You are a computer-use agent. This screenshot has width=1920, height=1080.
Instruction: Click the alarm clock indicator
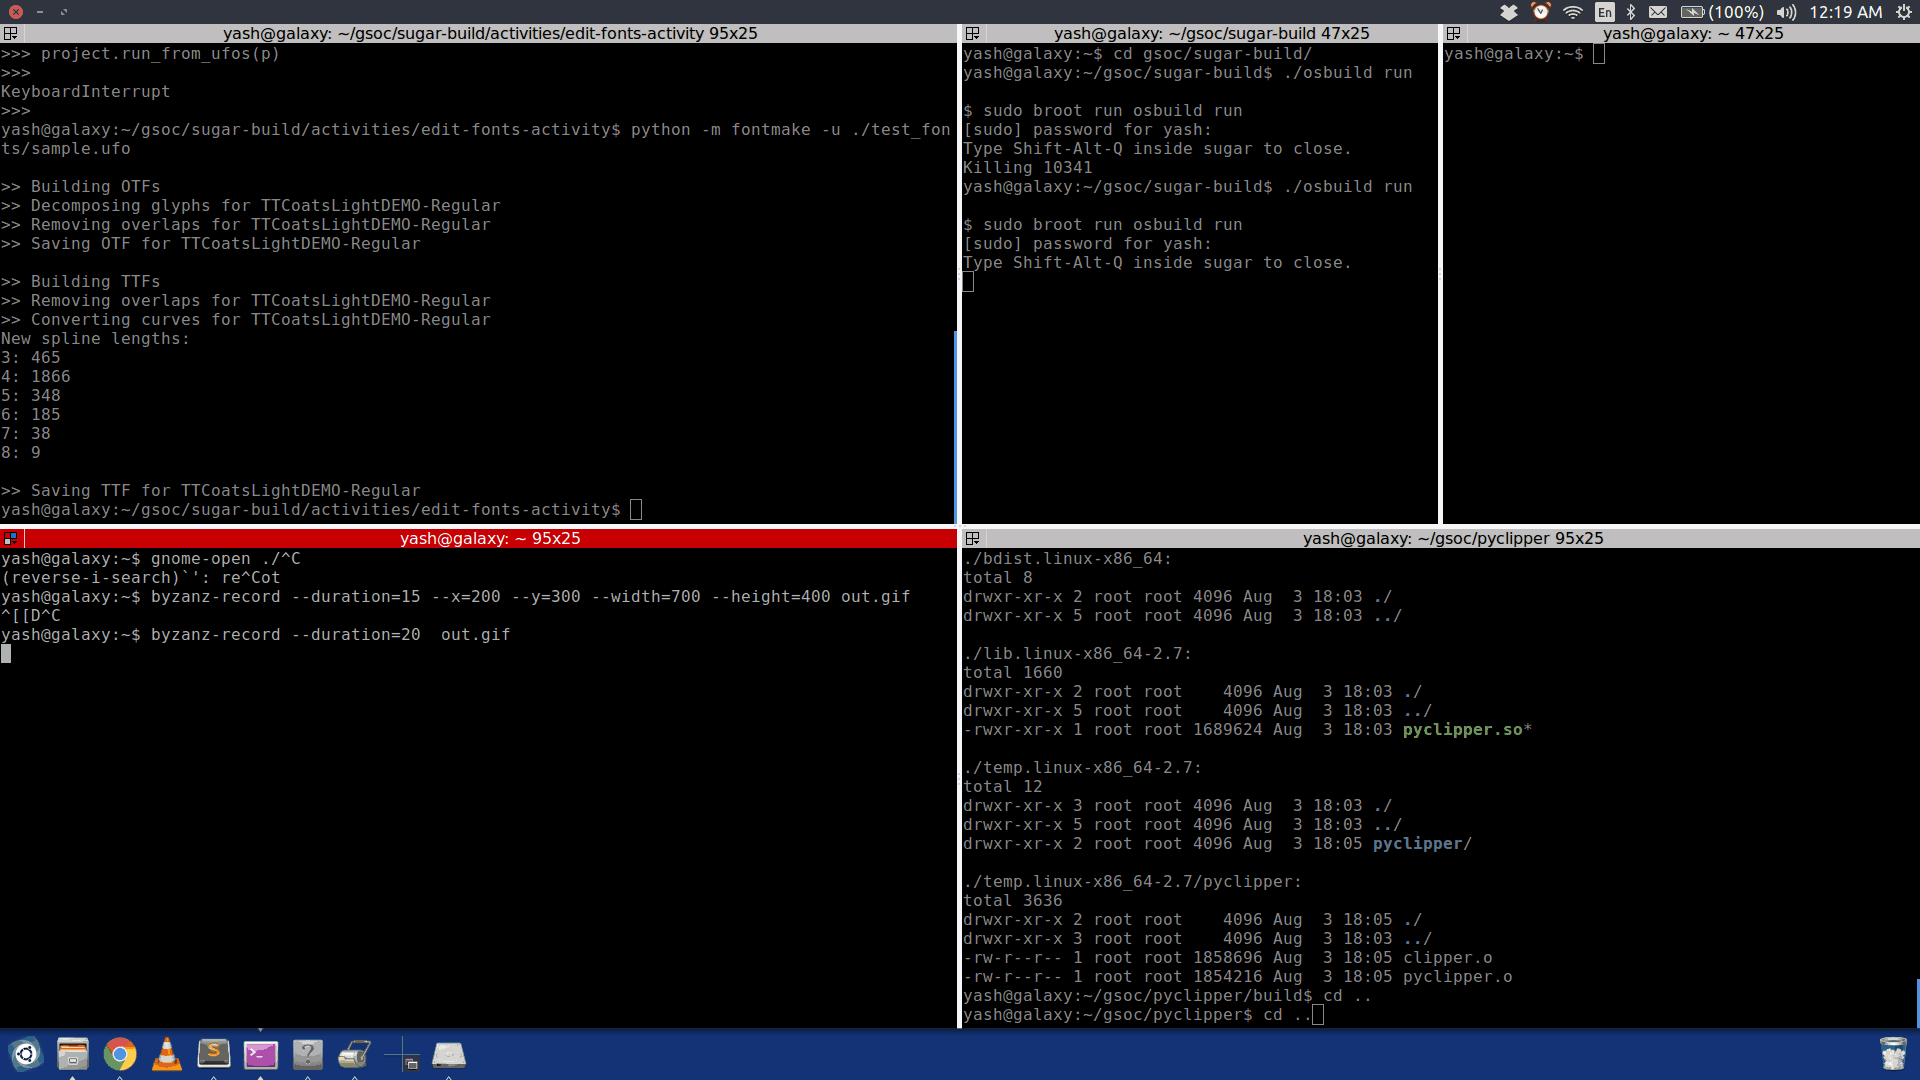(x=1541, y=12)
